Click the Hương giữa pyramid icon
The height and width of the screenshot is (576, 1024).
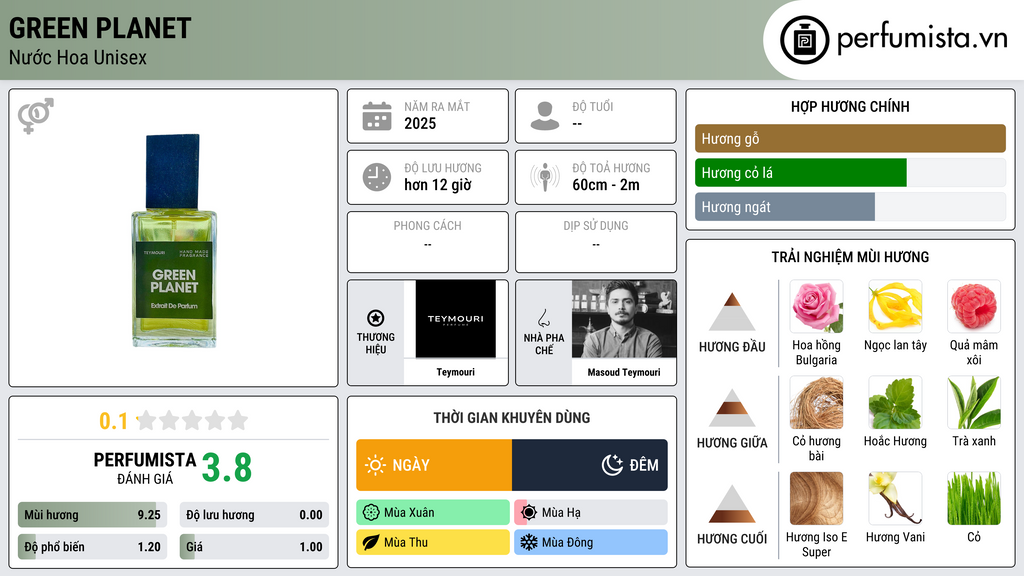[732, 408]
